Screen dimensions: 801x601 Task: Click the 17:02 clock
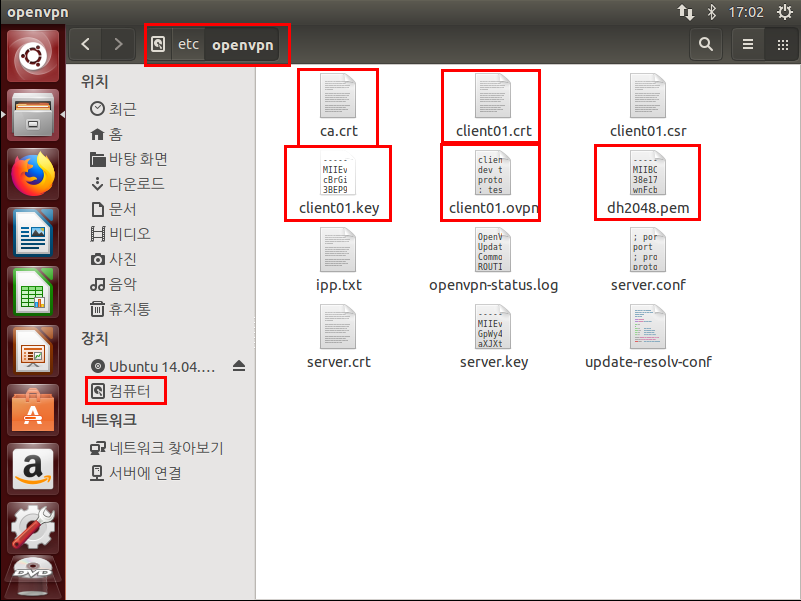click(746, 12)
